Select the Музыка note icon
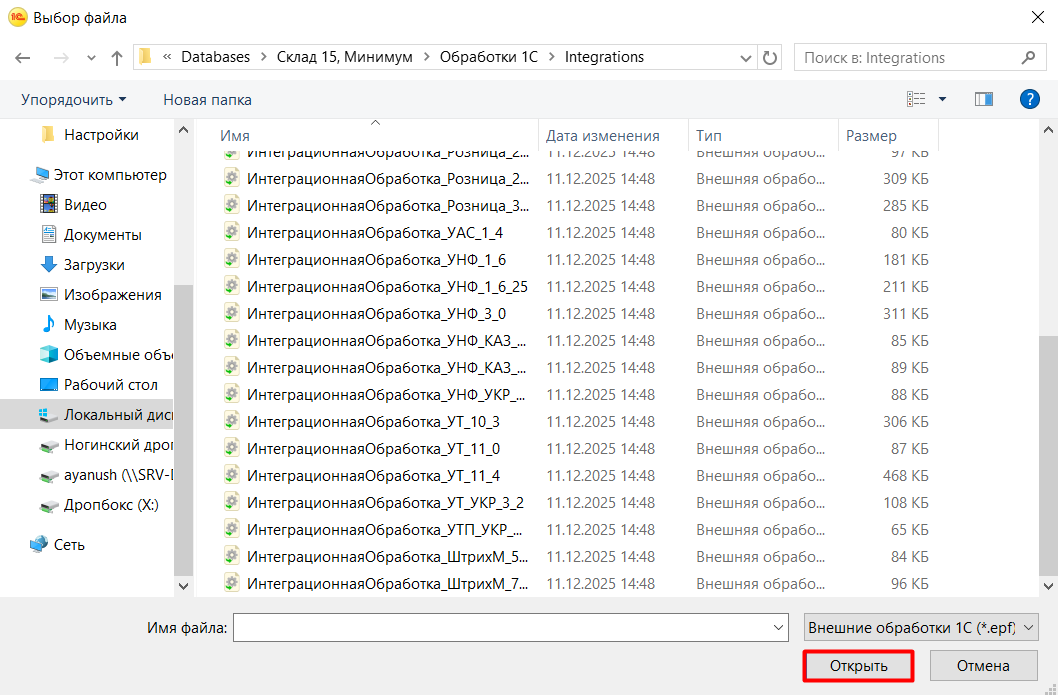This screenshot has width=1058, height=695. point(49,325)
